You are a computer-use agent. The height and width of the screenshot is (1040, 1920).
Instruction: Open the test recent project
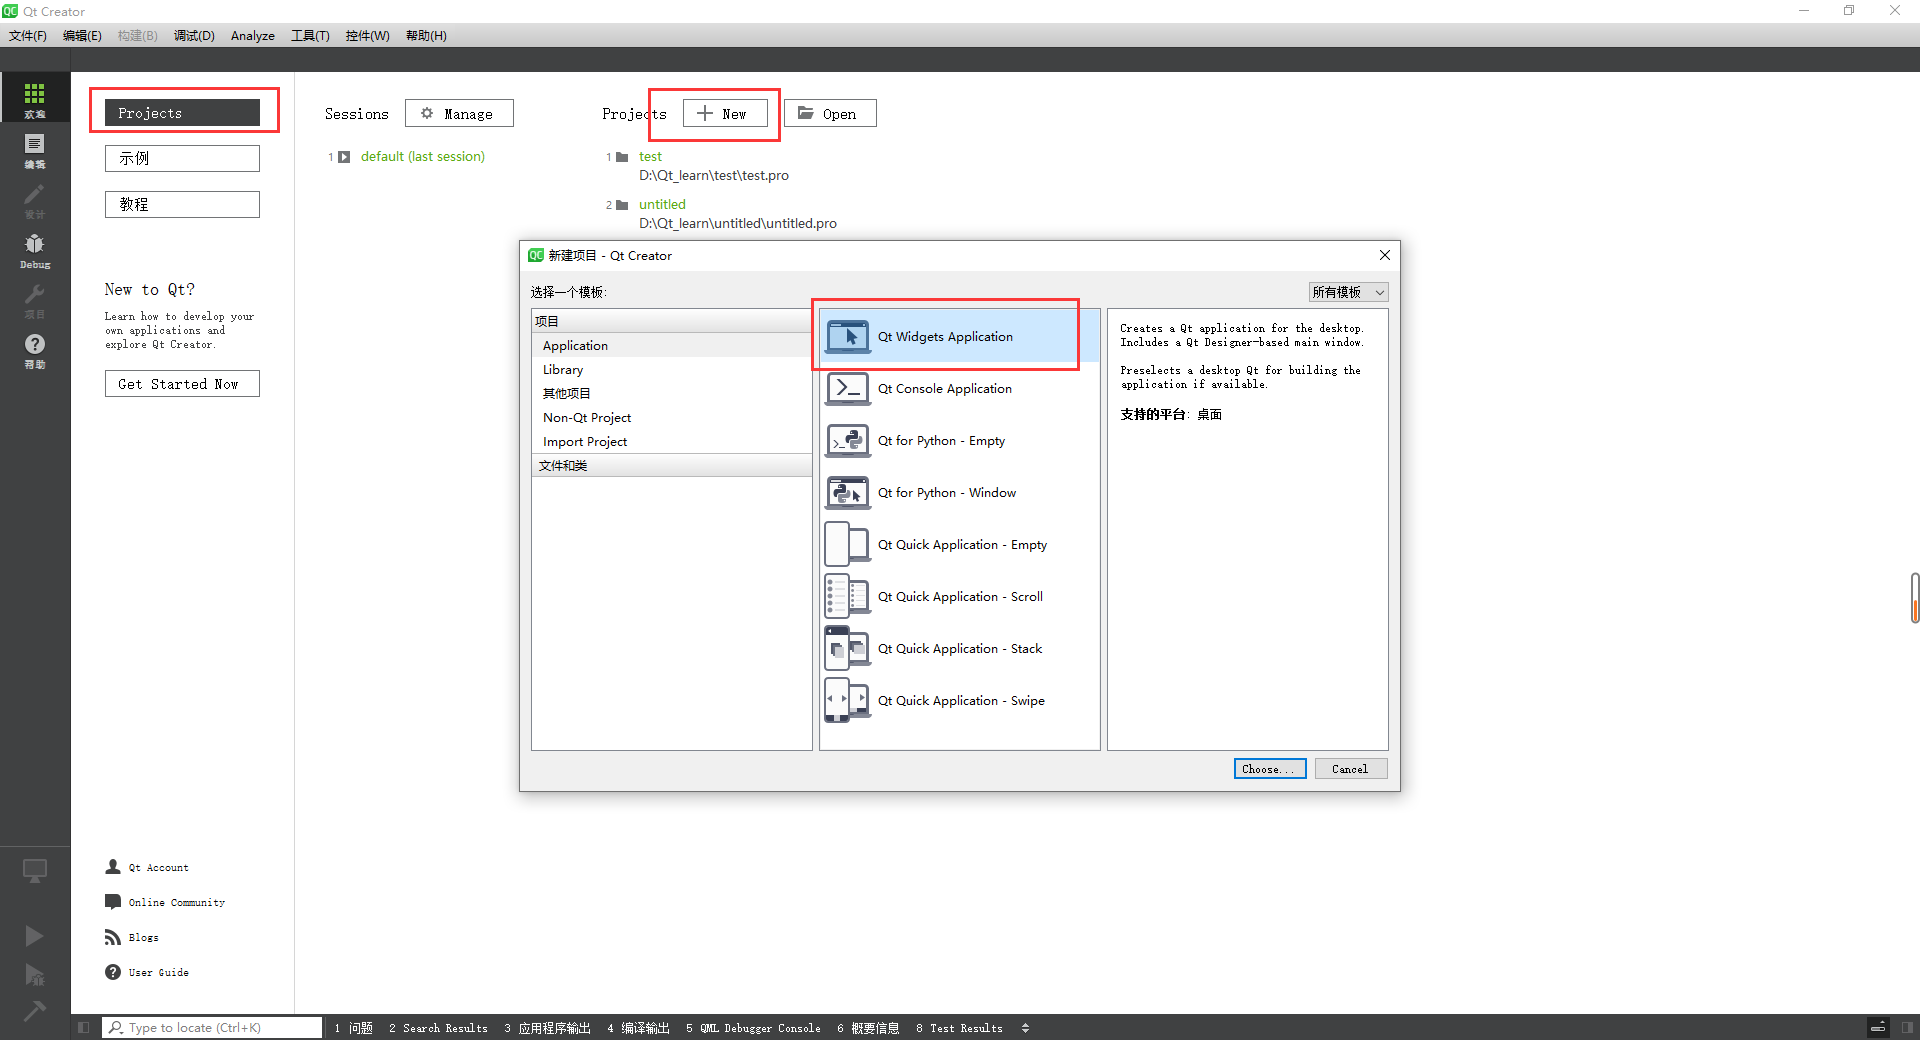pyautogui.click(x=650, y=156)
